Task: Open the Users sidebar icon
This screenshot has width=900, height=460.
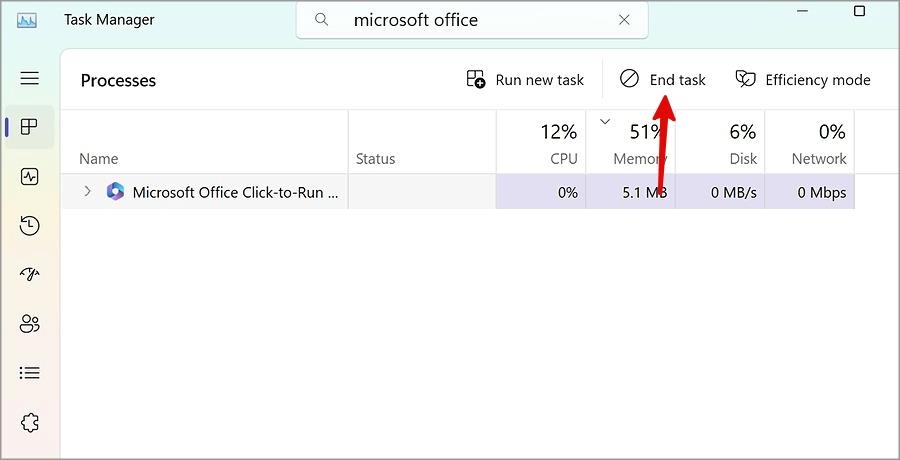Action: (29, 324)
